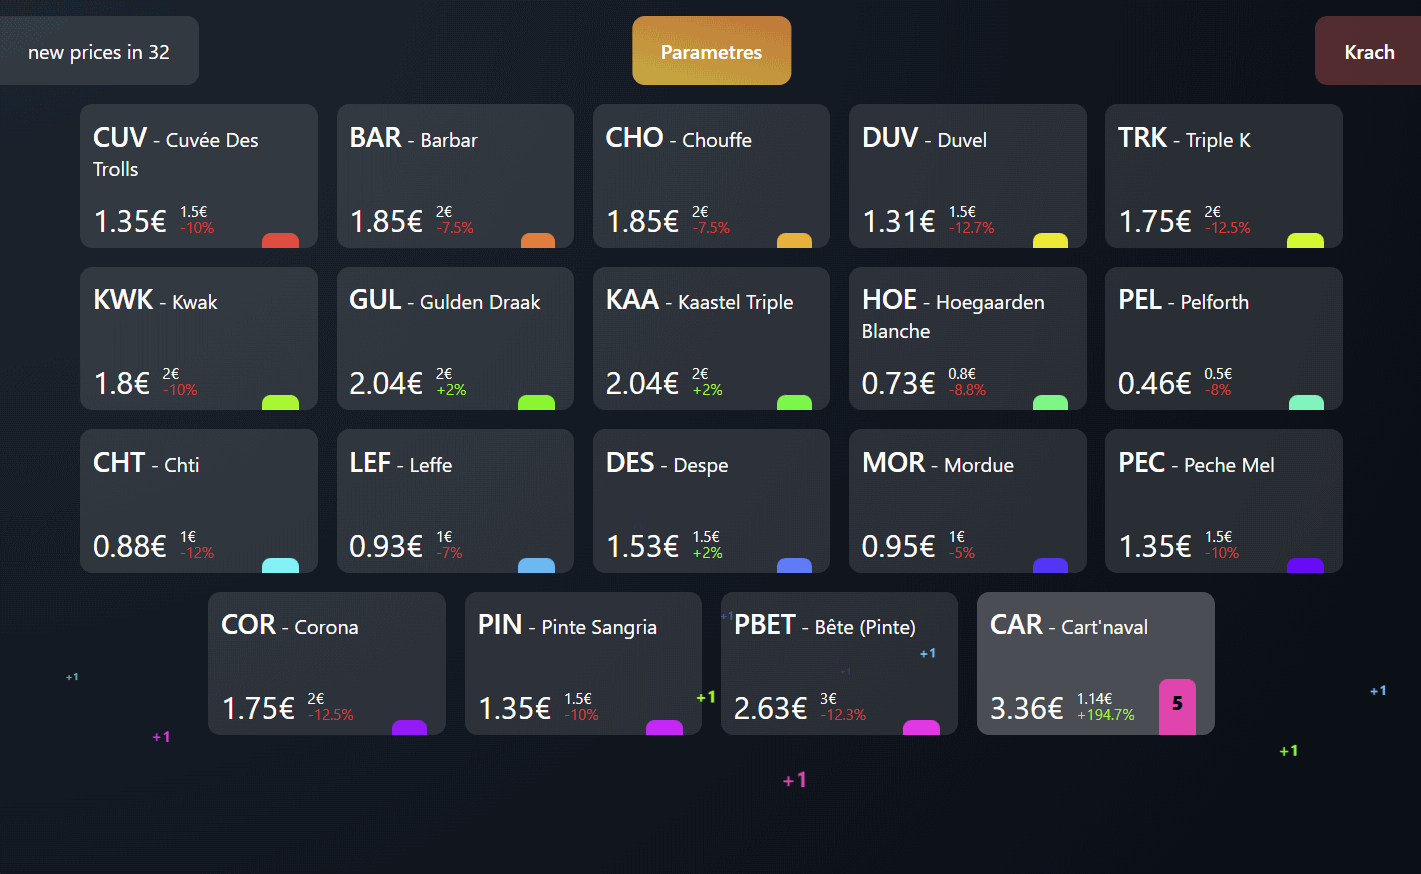Click the 0.88€ price on Chti

point(129,547)
